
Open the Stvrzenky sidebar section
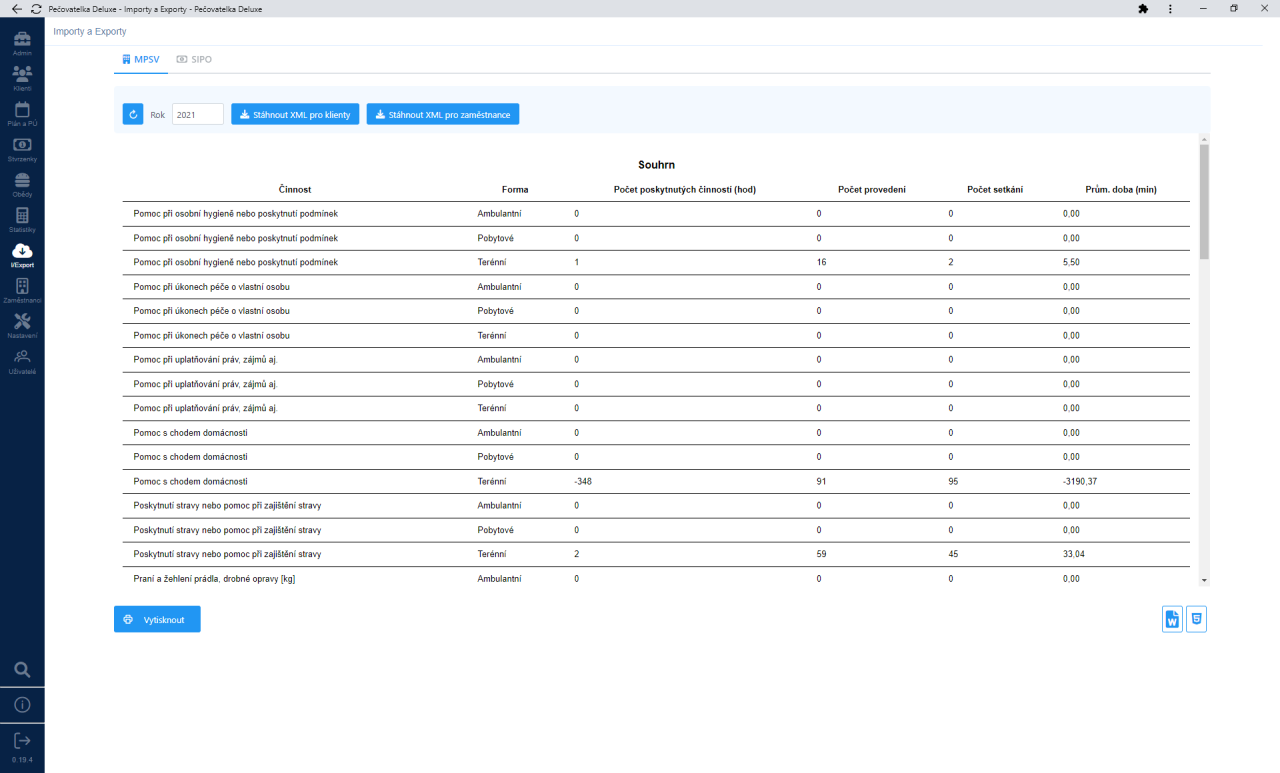(x=22, y=149)
